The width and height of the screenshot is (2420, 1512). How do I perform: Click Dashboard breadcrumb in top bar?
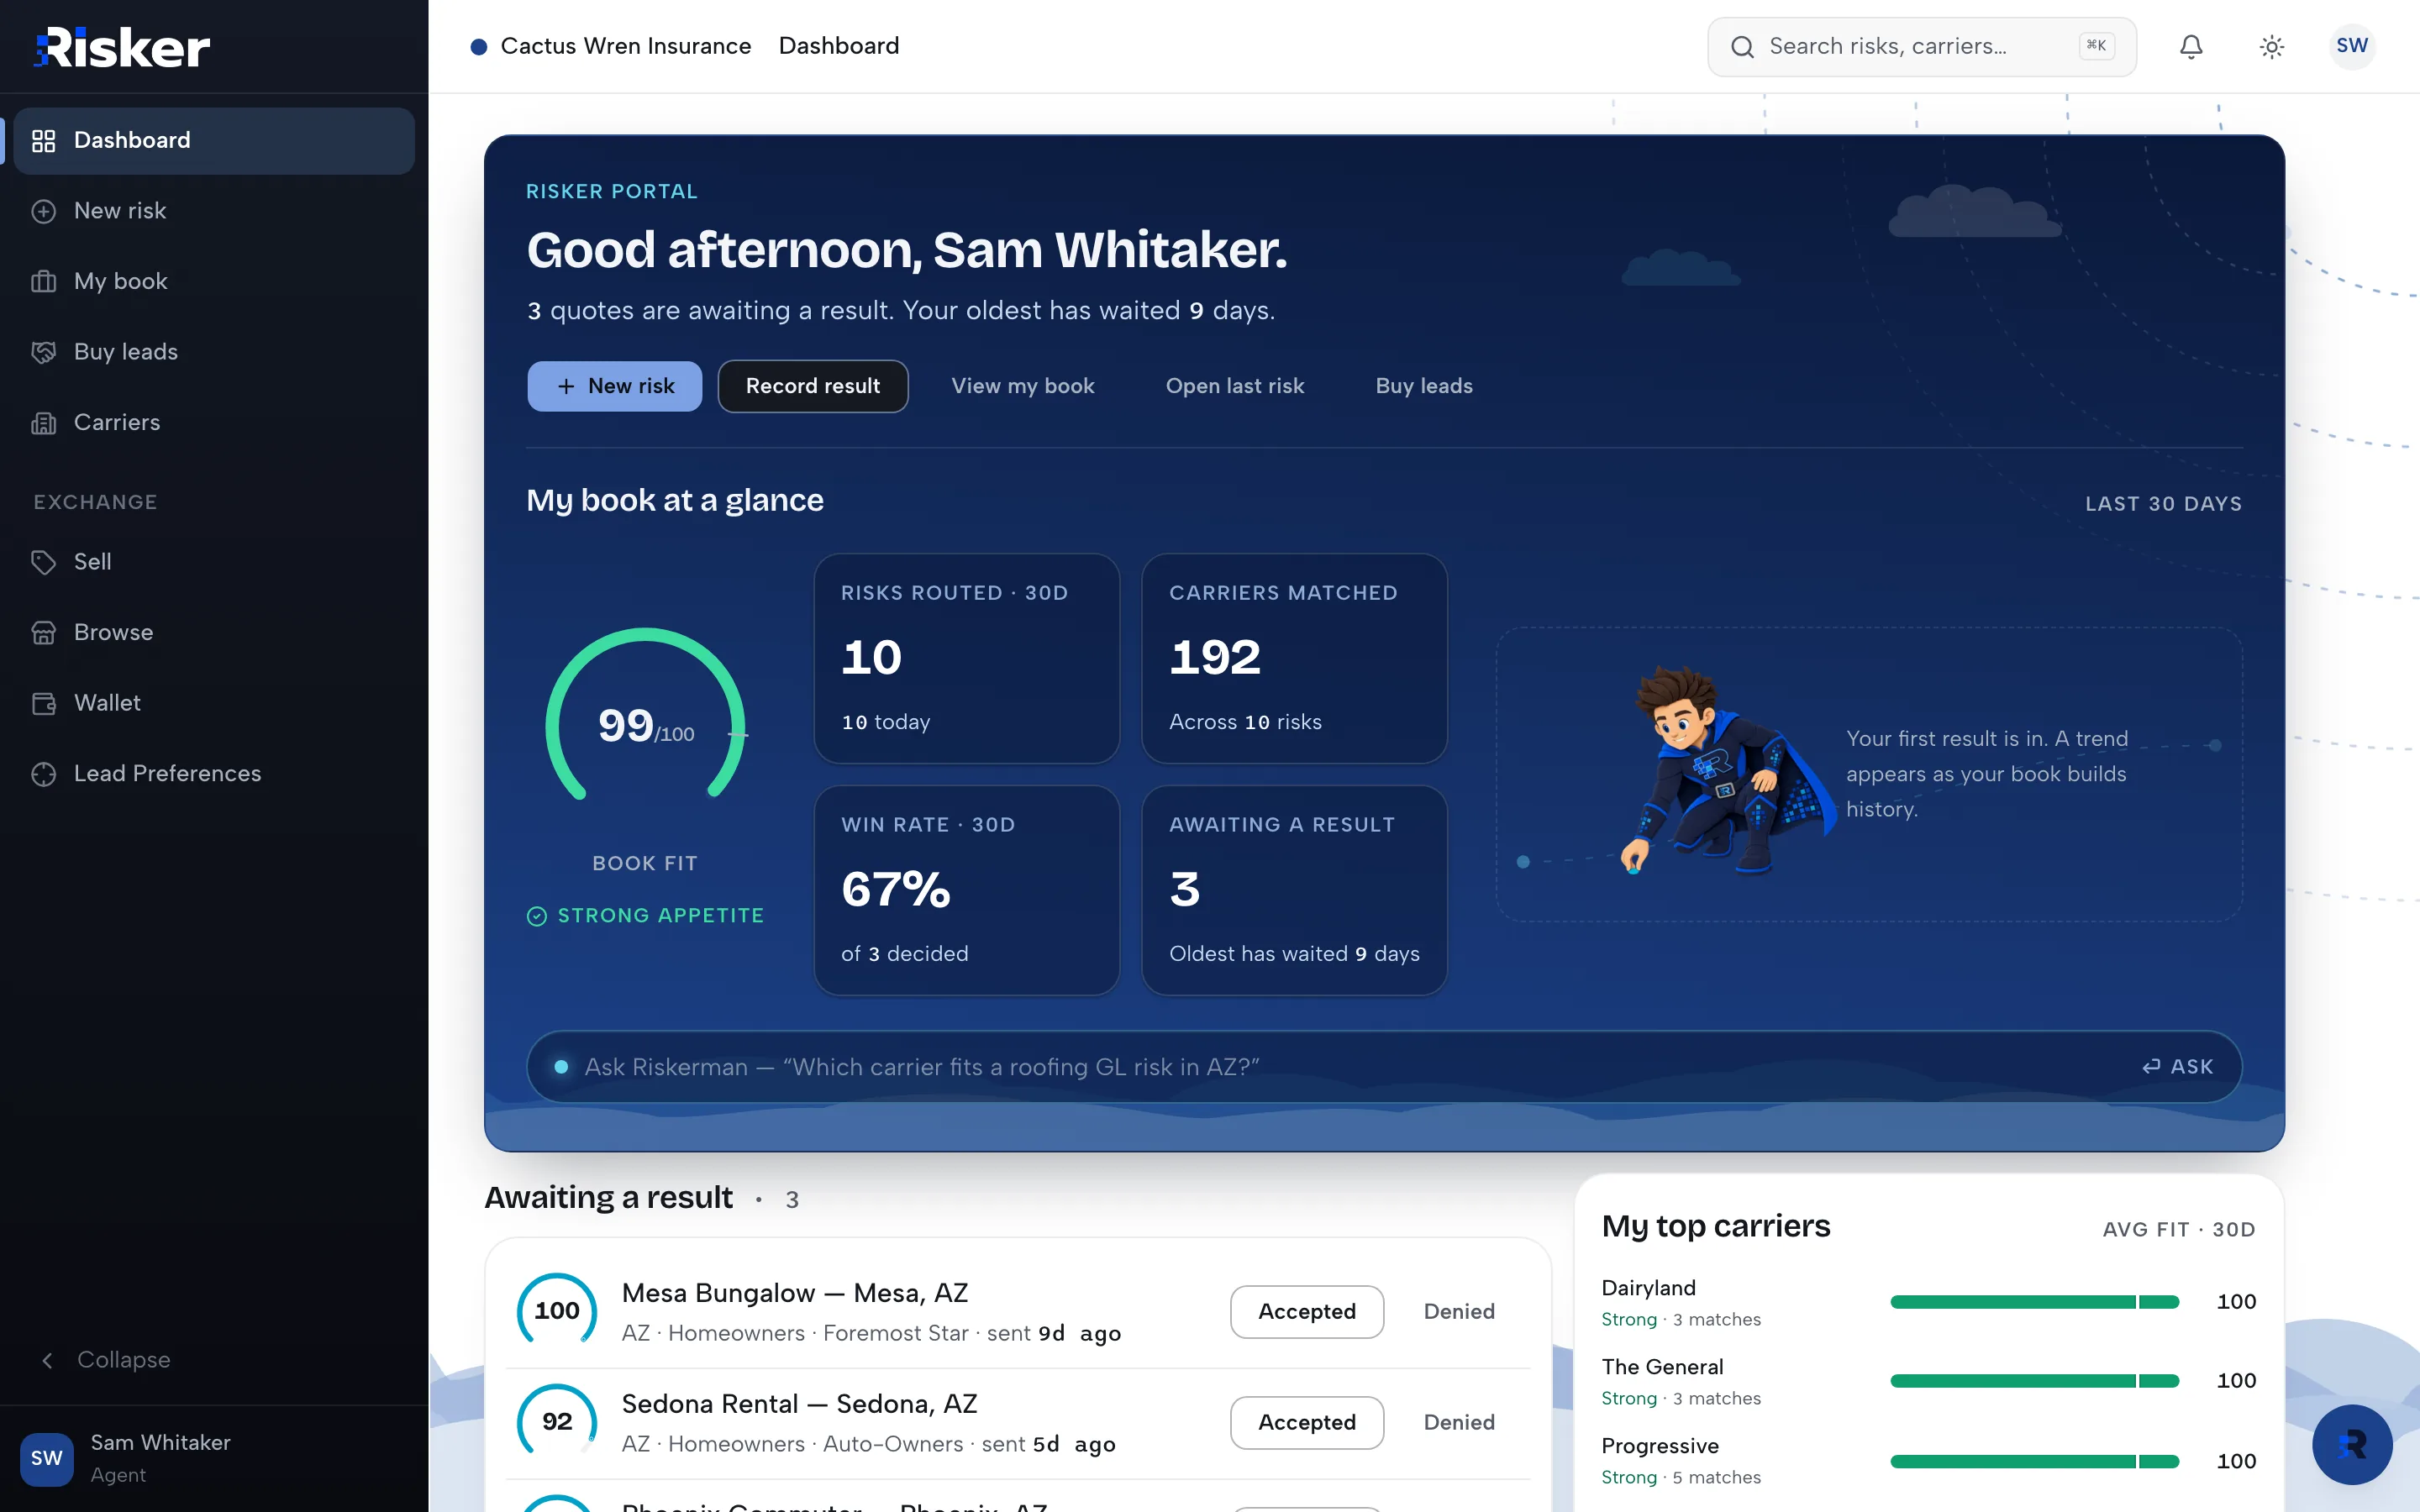(839, 46)
